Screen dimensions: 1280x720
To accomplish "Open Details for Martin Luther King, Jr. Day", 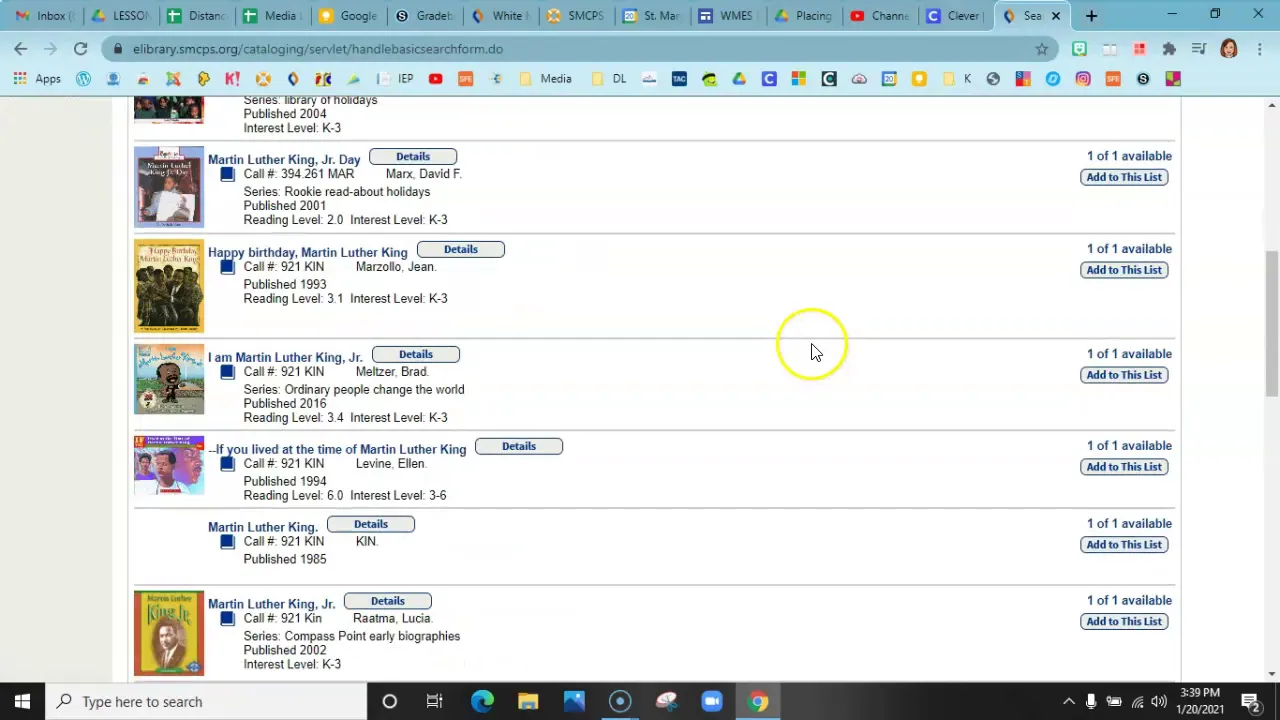I will tap(413, 156).
